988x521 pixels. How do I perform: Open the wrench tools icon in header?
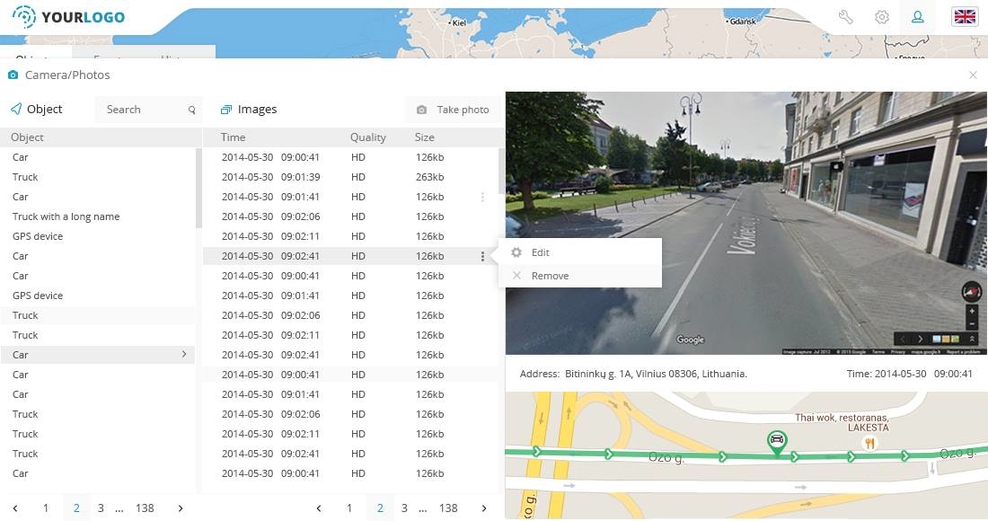846,17
